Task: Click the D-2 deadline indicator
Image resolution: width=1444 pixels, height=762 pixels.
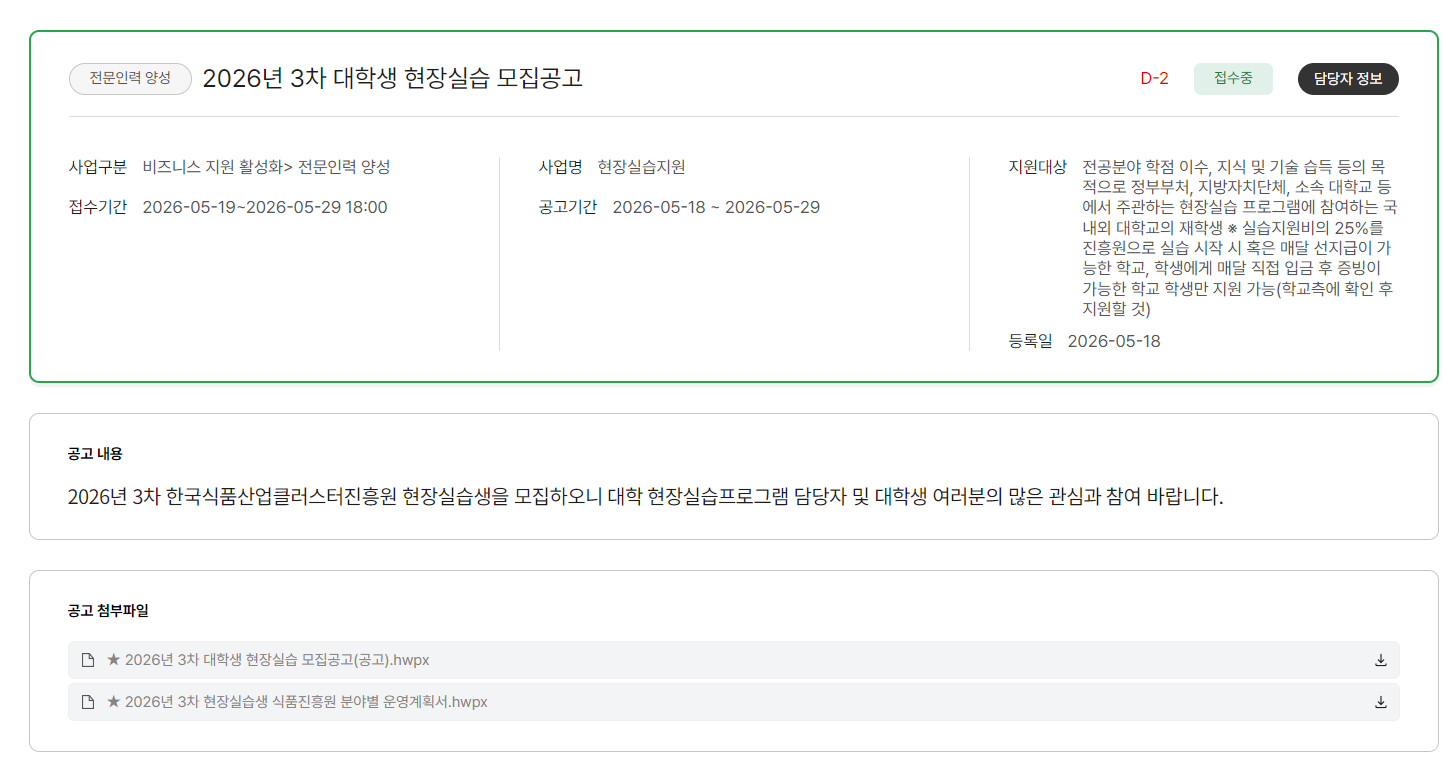Action: click(1154, 79)
